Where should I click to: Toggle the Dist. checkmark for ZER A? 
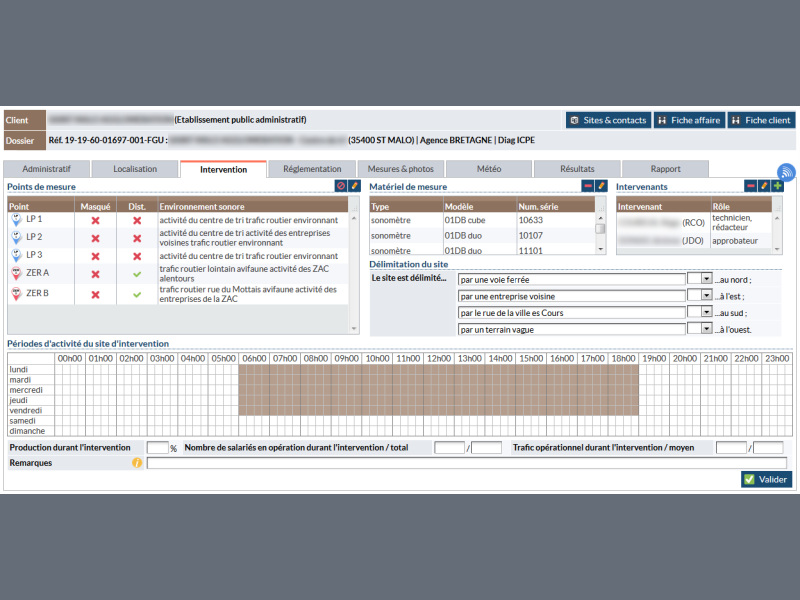point(137,274)
